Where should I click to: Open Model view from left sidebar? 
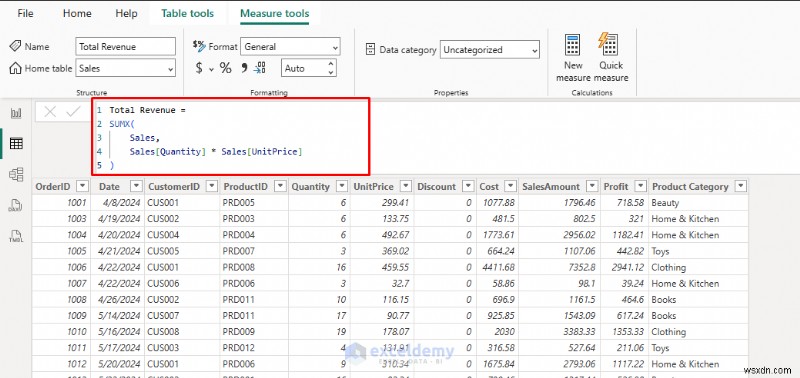tap(16, 174)
